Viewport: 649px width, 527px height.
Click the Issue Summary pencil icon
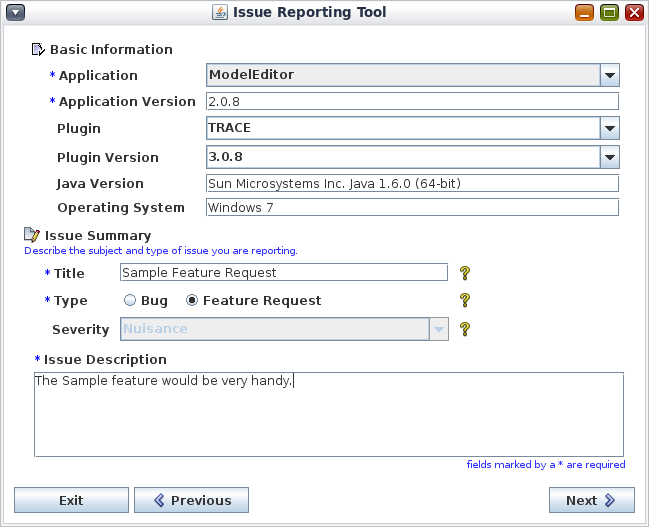[x=32, y=235]
